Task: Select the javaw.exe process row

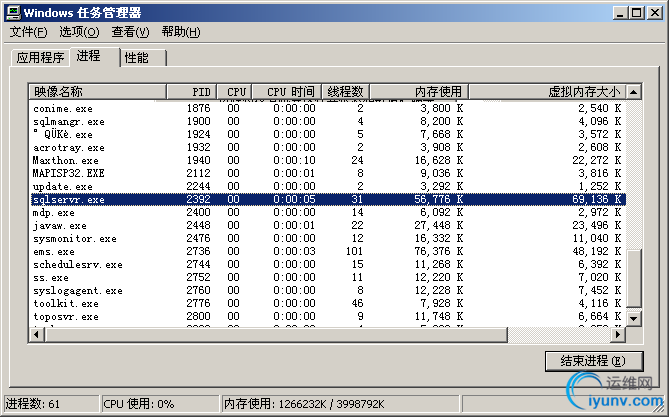Action: coord(328,225)
